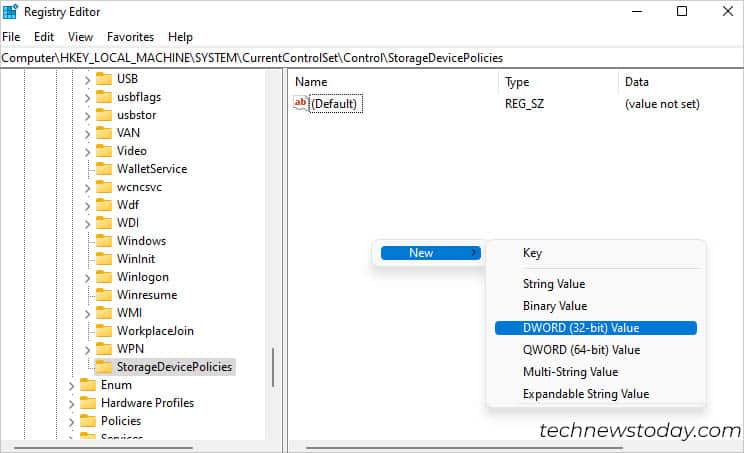The image size is (744, 453).
Task: Open the View menu
Action: (x=80, y=37)
